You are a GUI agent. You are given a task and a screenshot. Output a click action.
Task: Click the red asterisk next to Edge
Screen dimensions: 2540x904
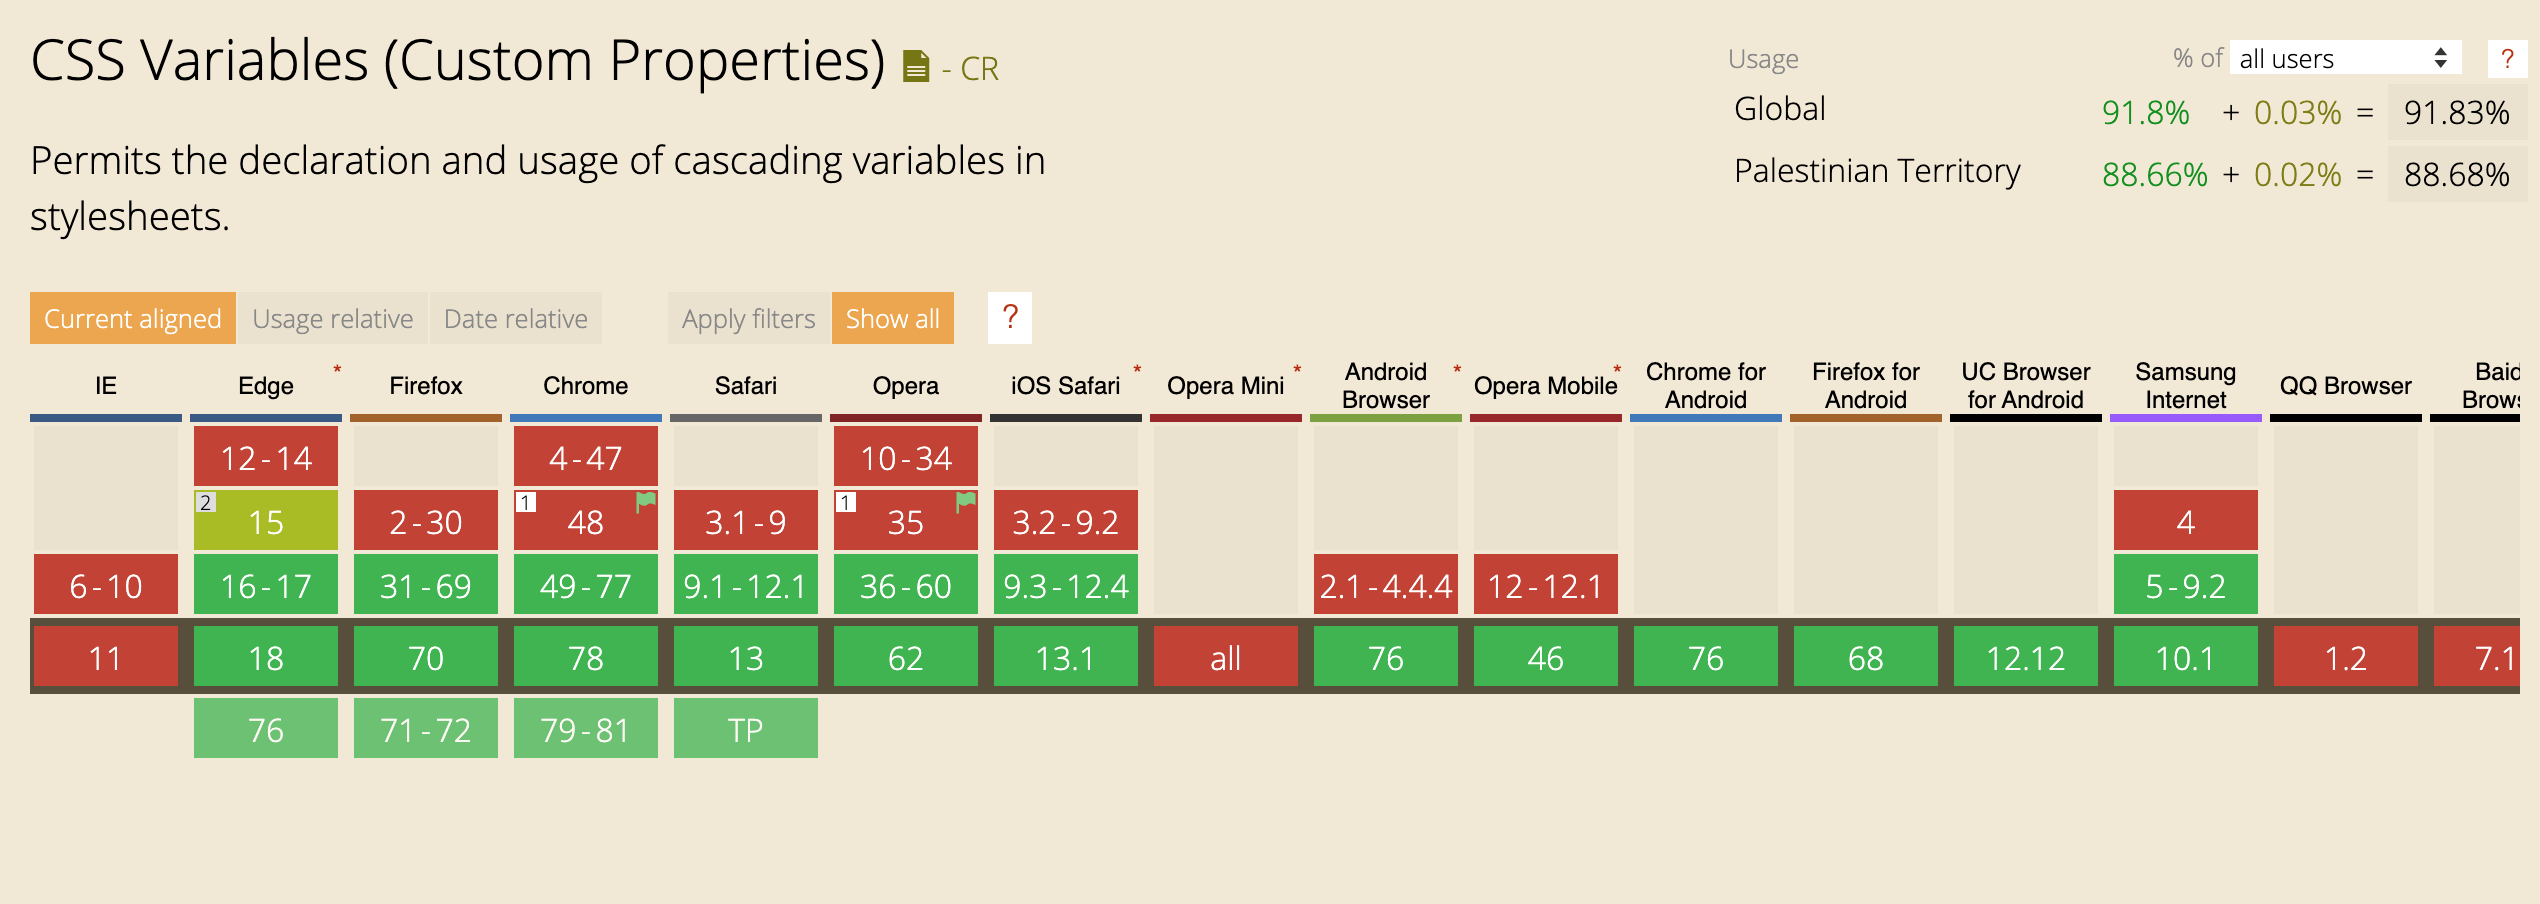point(337,370)
